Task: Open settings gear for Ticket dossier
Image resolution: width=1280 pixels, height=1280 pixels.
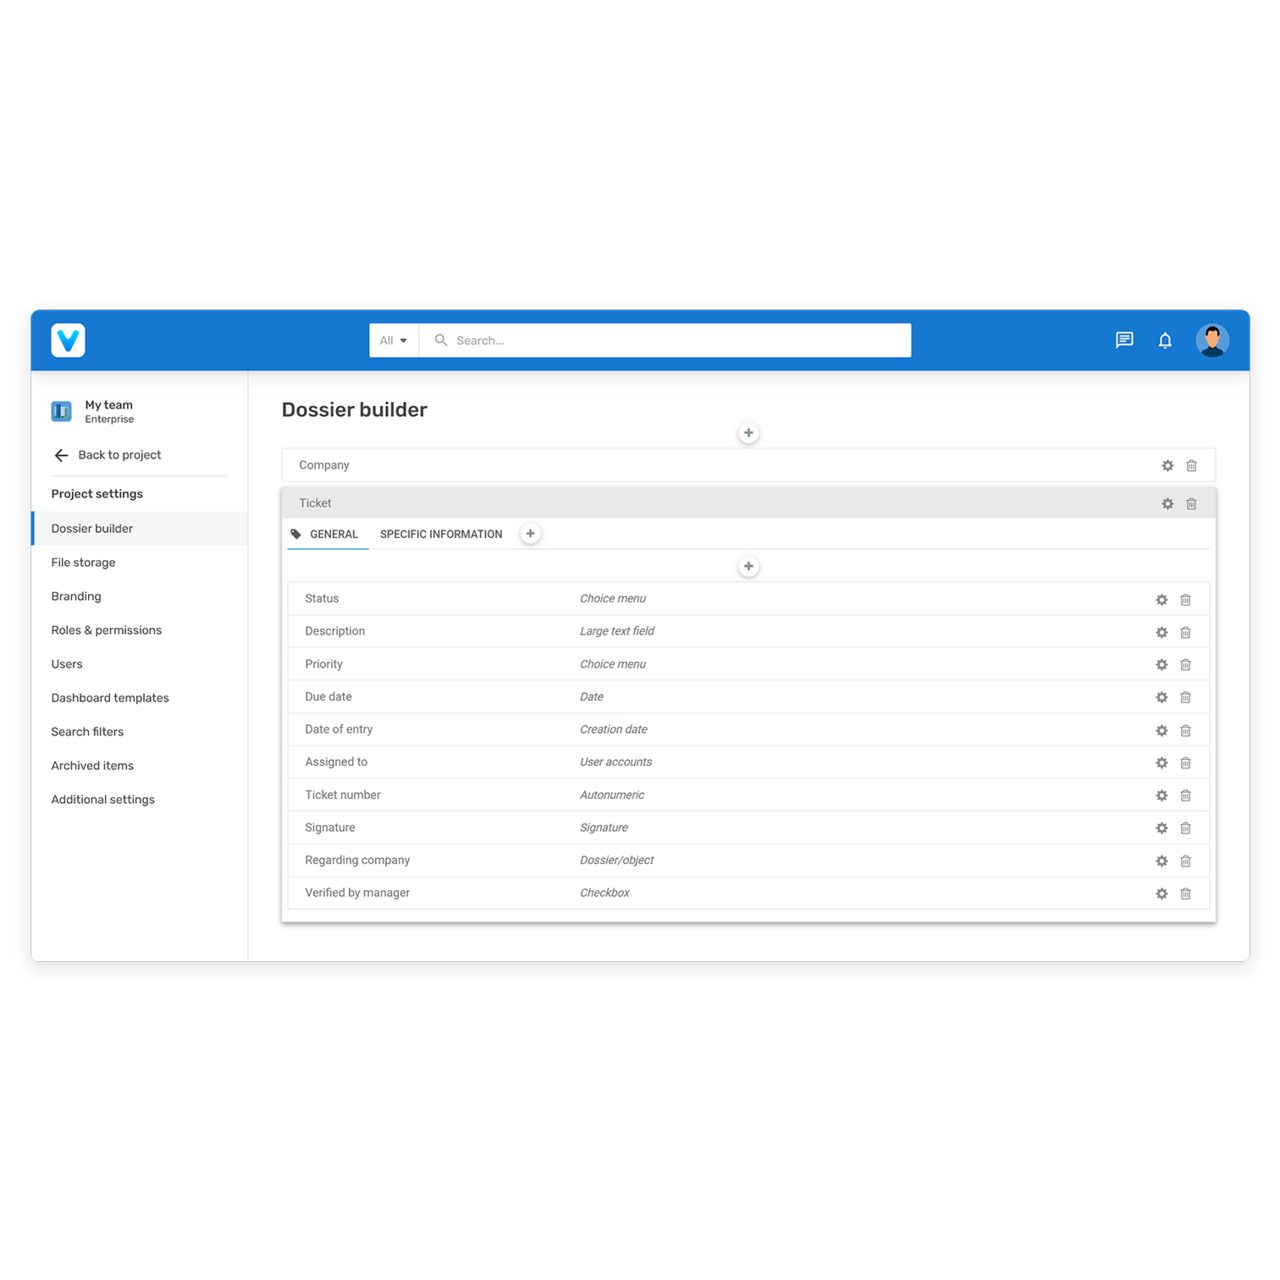Action: tap(1167, 504)
